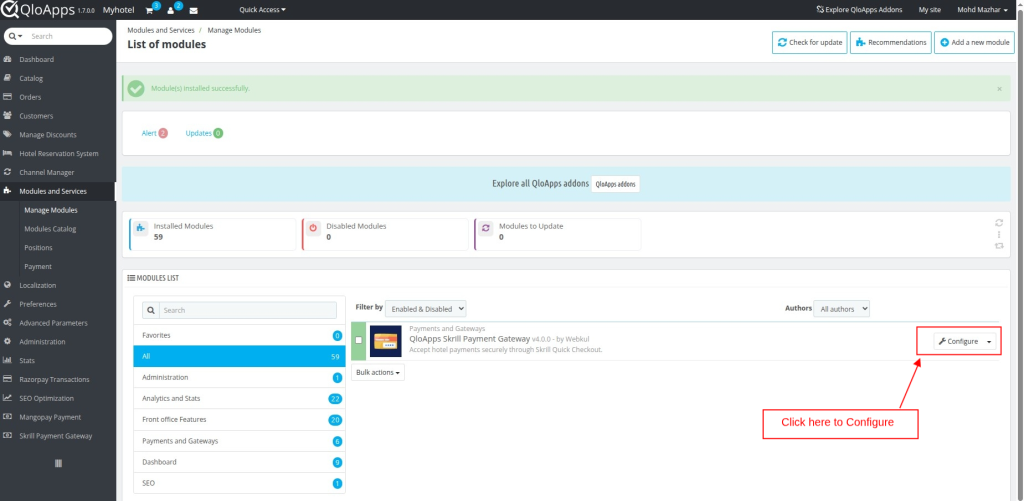Click the Disabled Modules power icon
This screenshot has width=1024, height=501.
coord(313,228)
